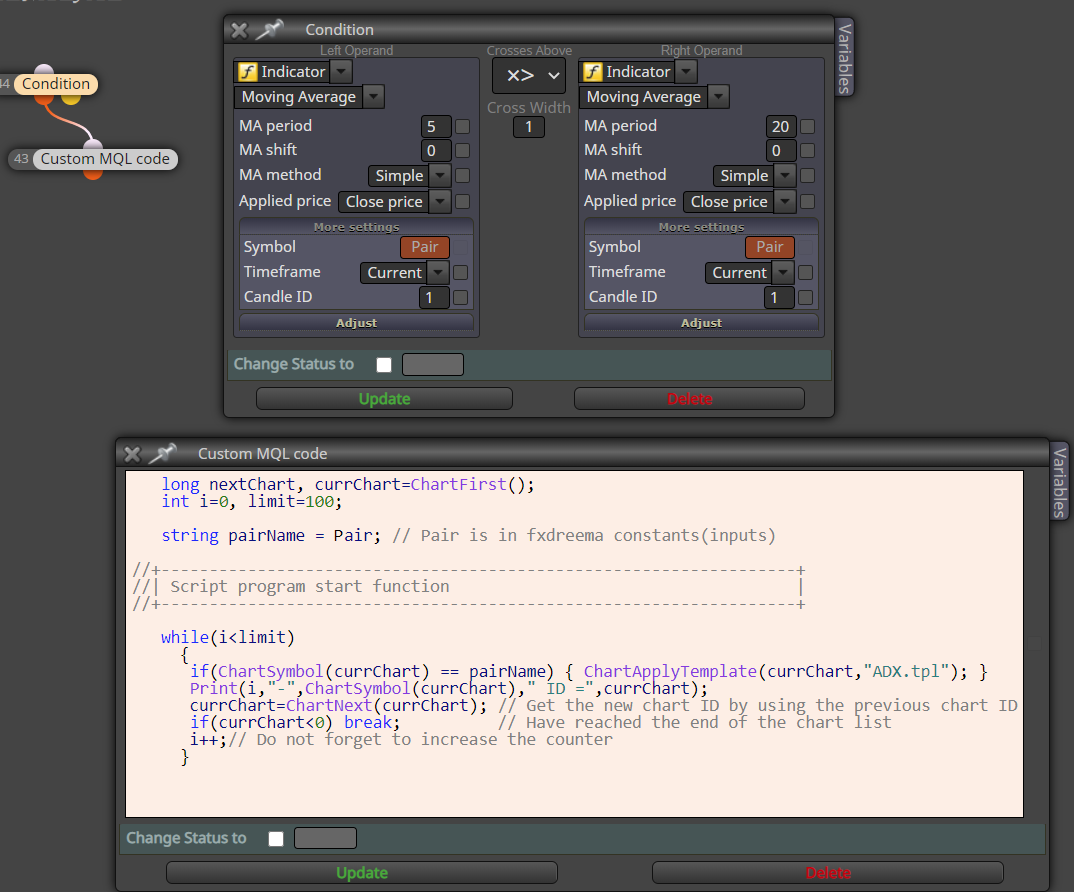The height and width of the screenshot is (892, 1074).
Task: Click Update button in Condition panel
Action: click(384, 399)
